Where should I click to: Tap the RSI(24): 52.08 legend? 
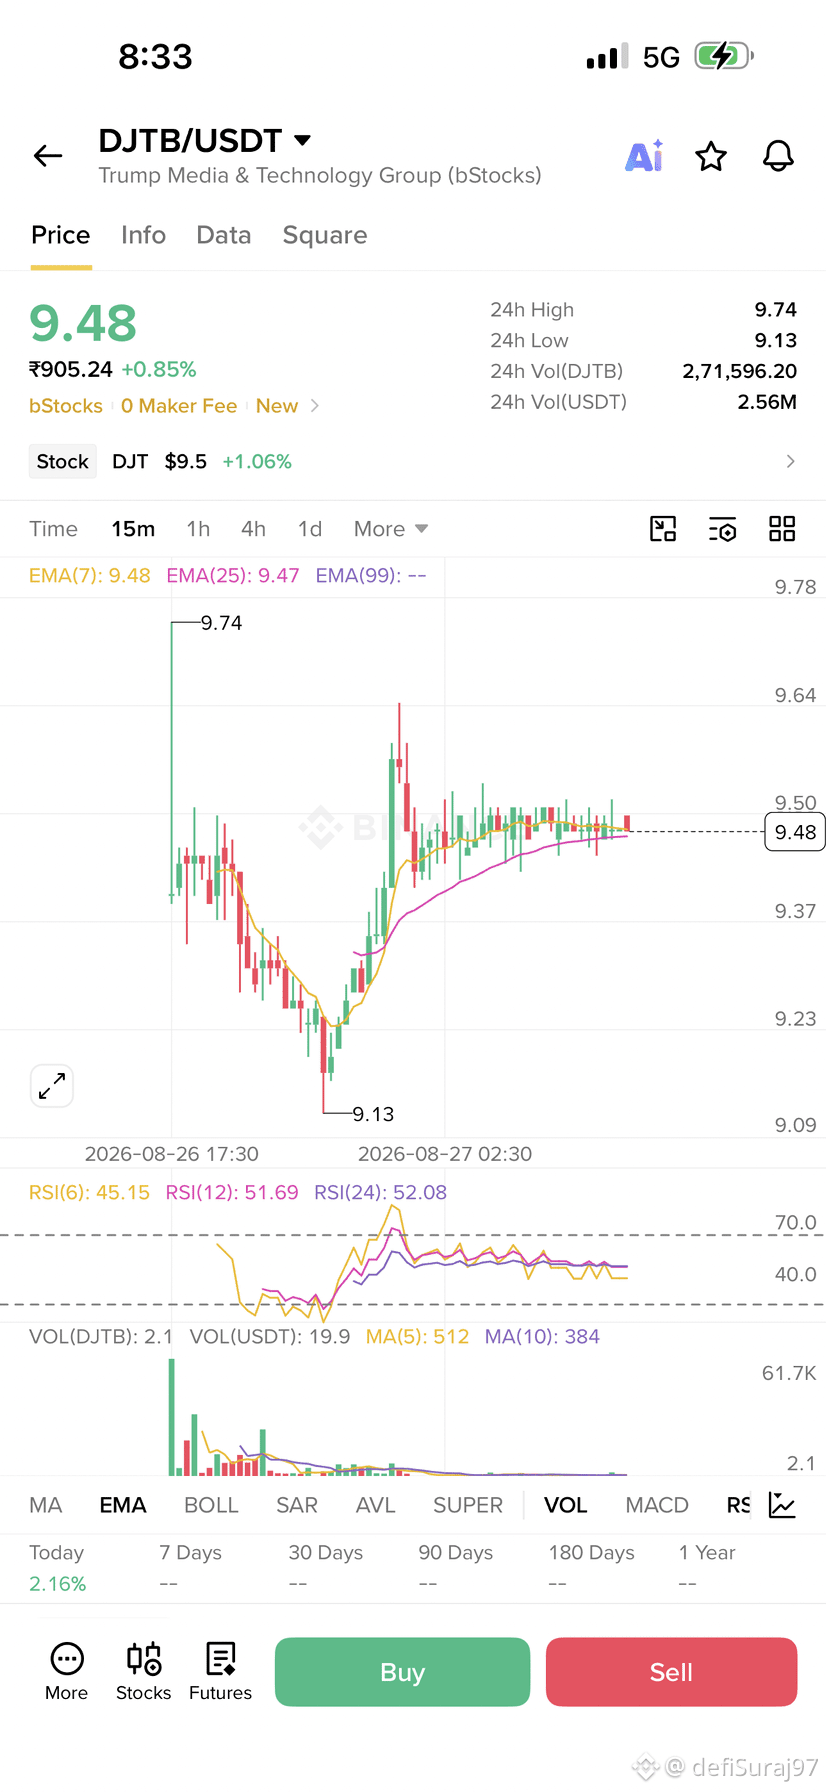(380, 1192)
